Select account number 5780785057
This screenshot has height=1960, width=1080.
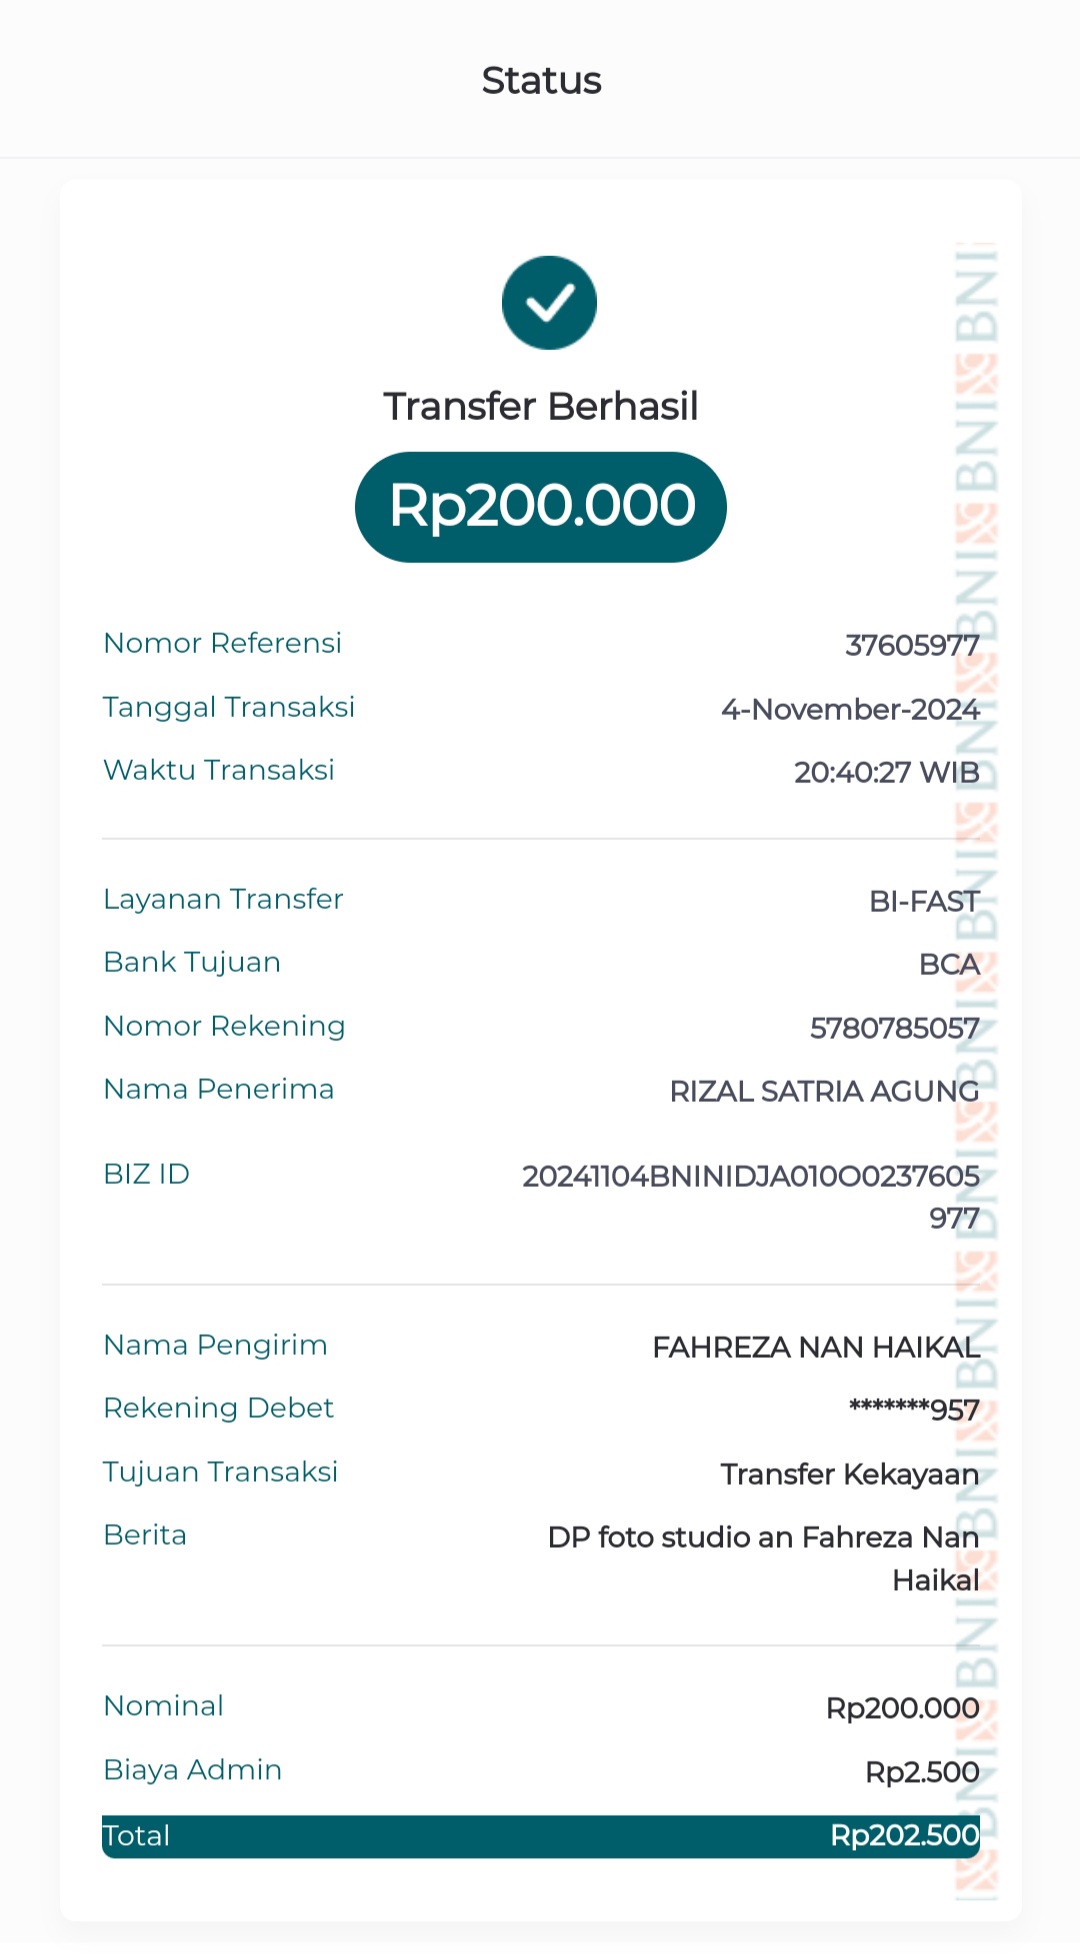(x=894, y=1029)
